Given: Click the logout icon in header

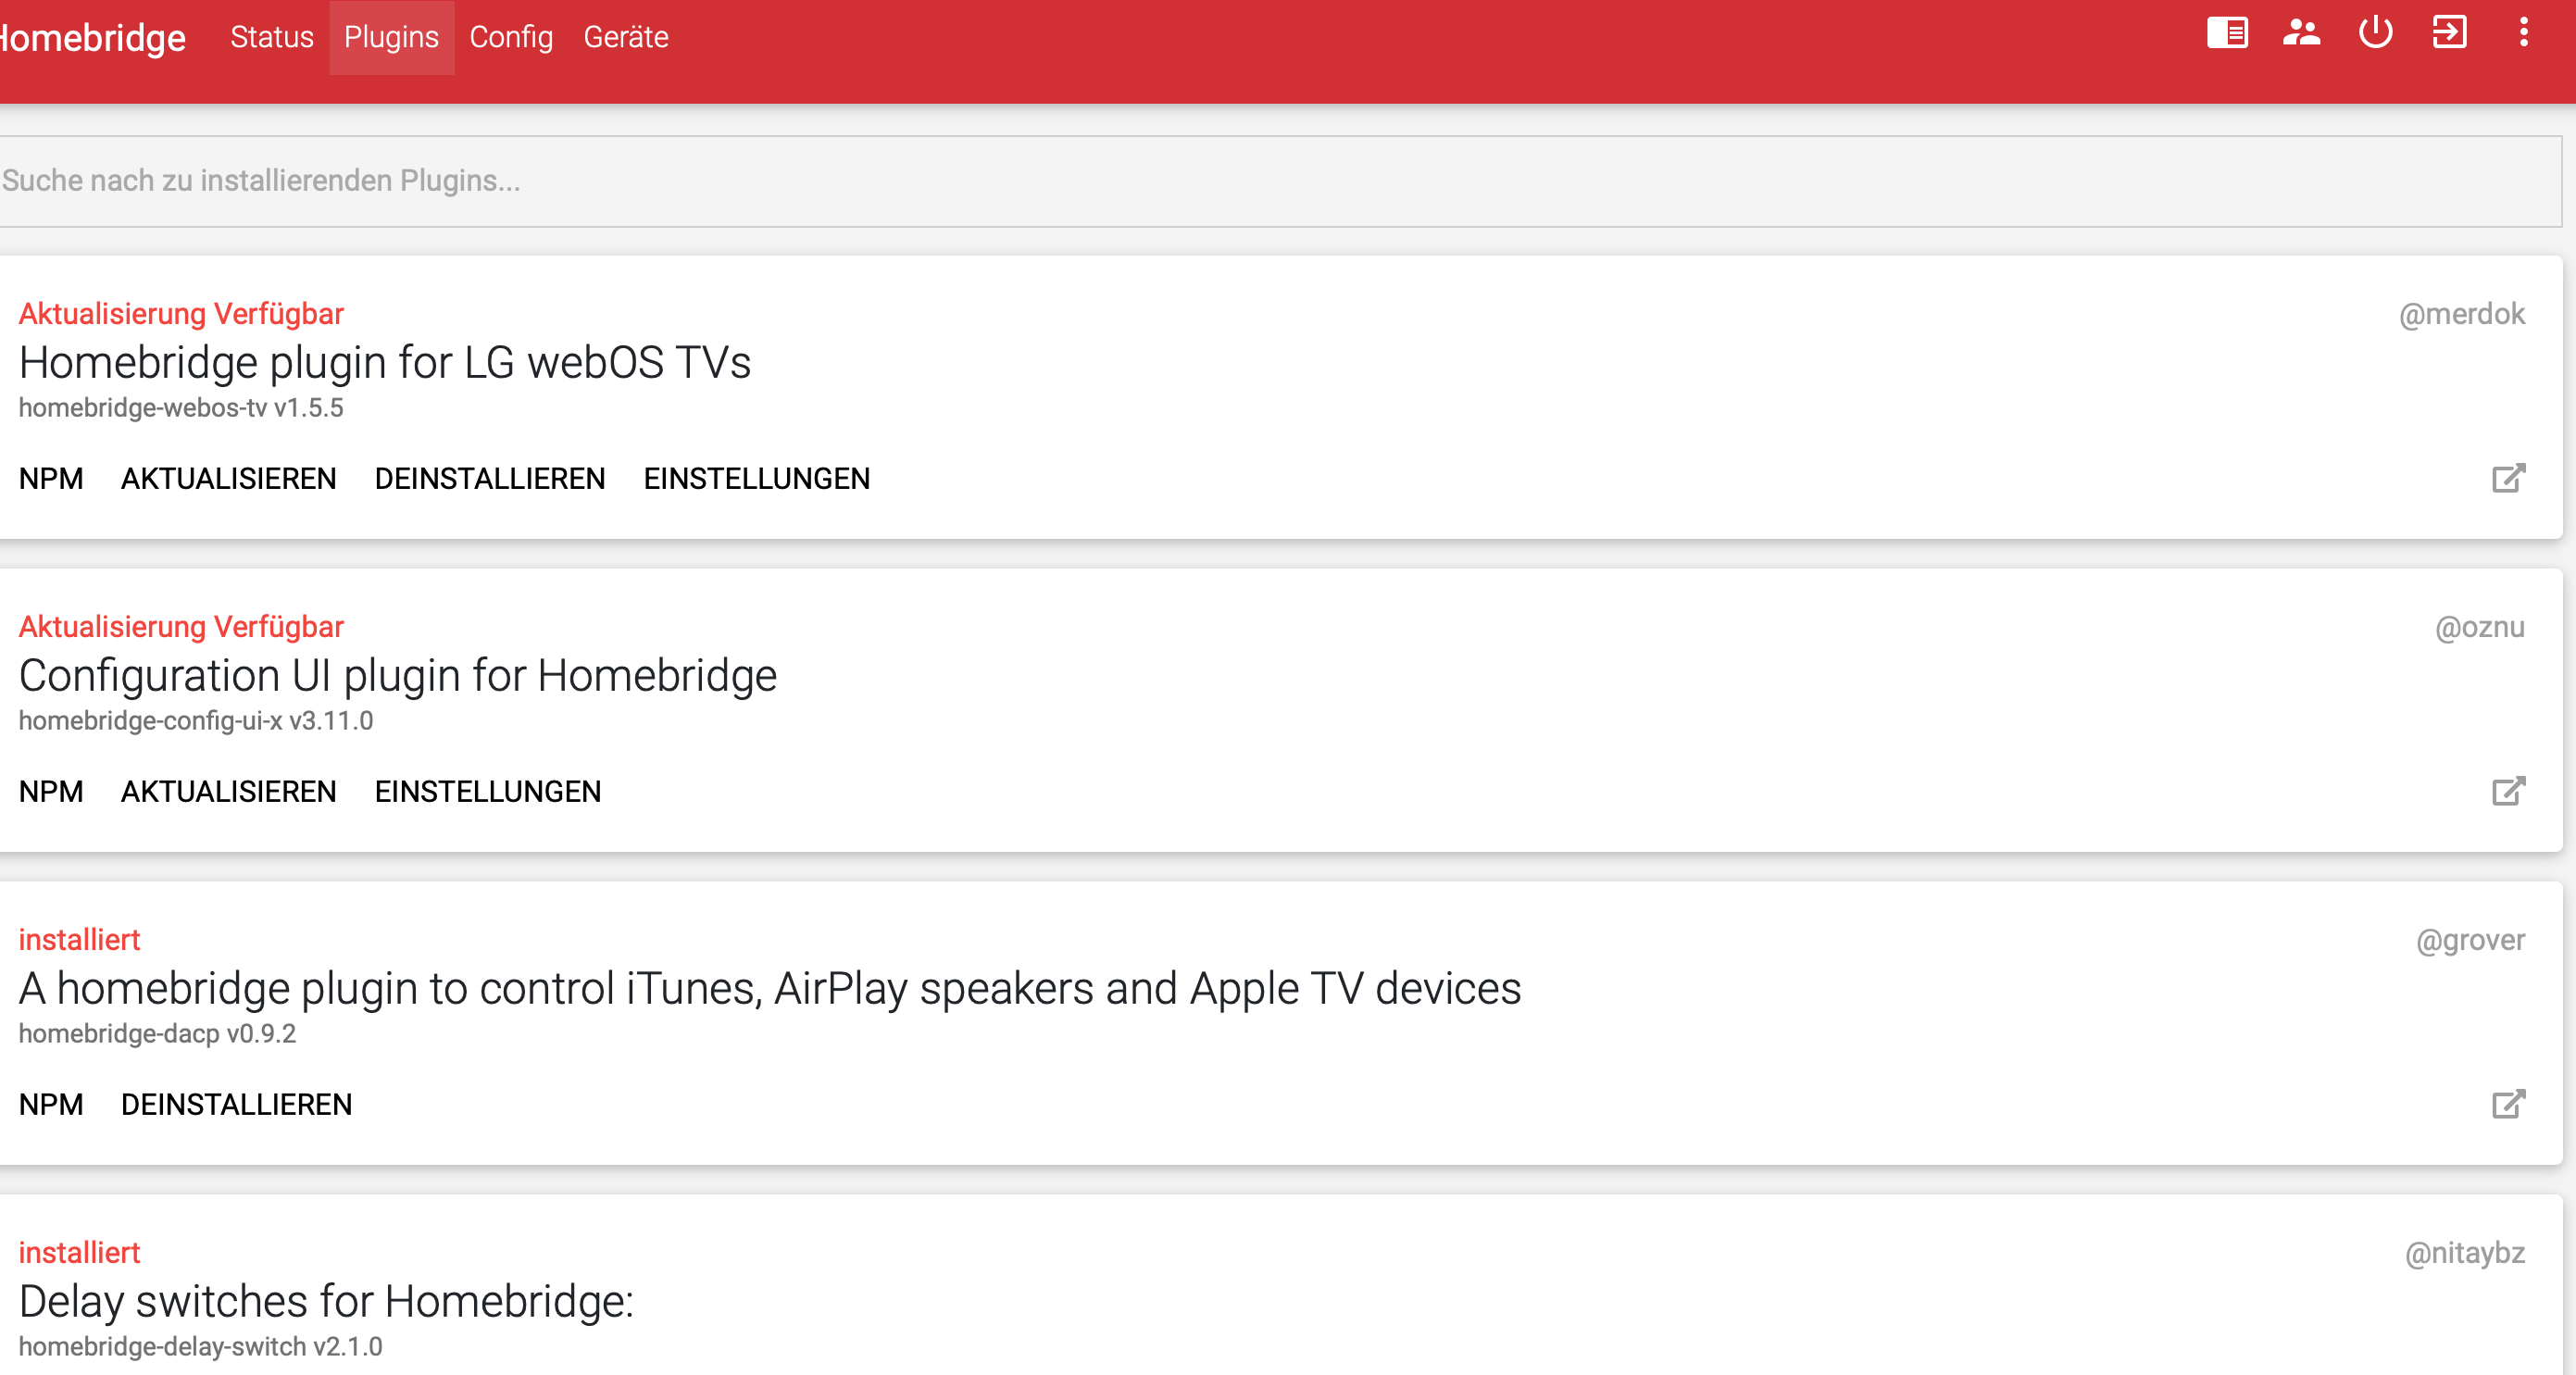Looking at the screenshot, I should (x=2449, y=34).
